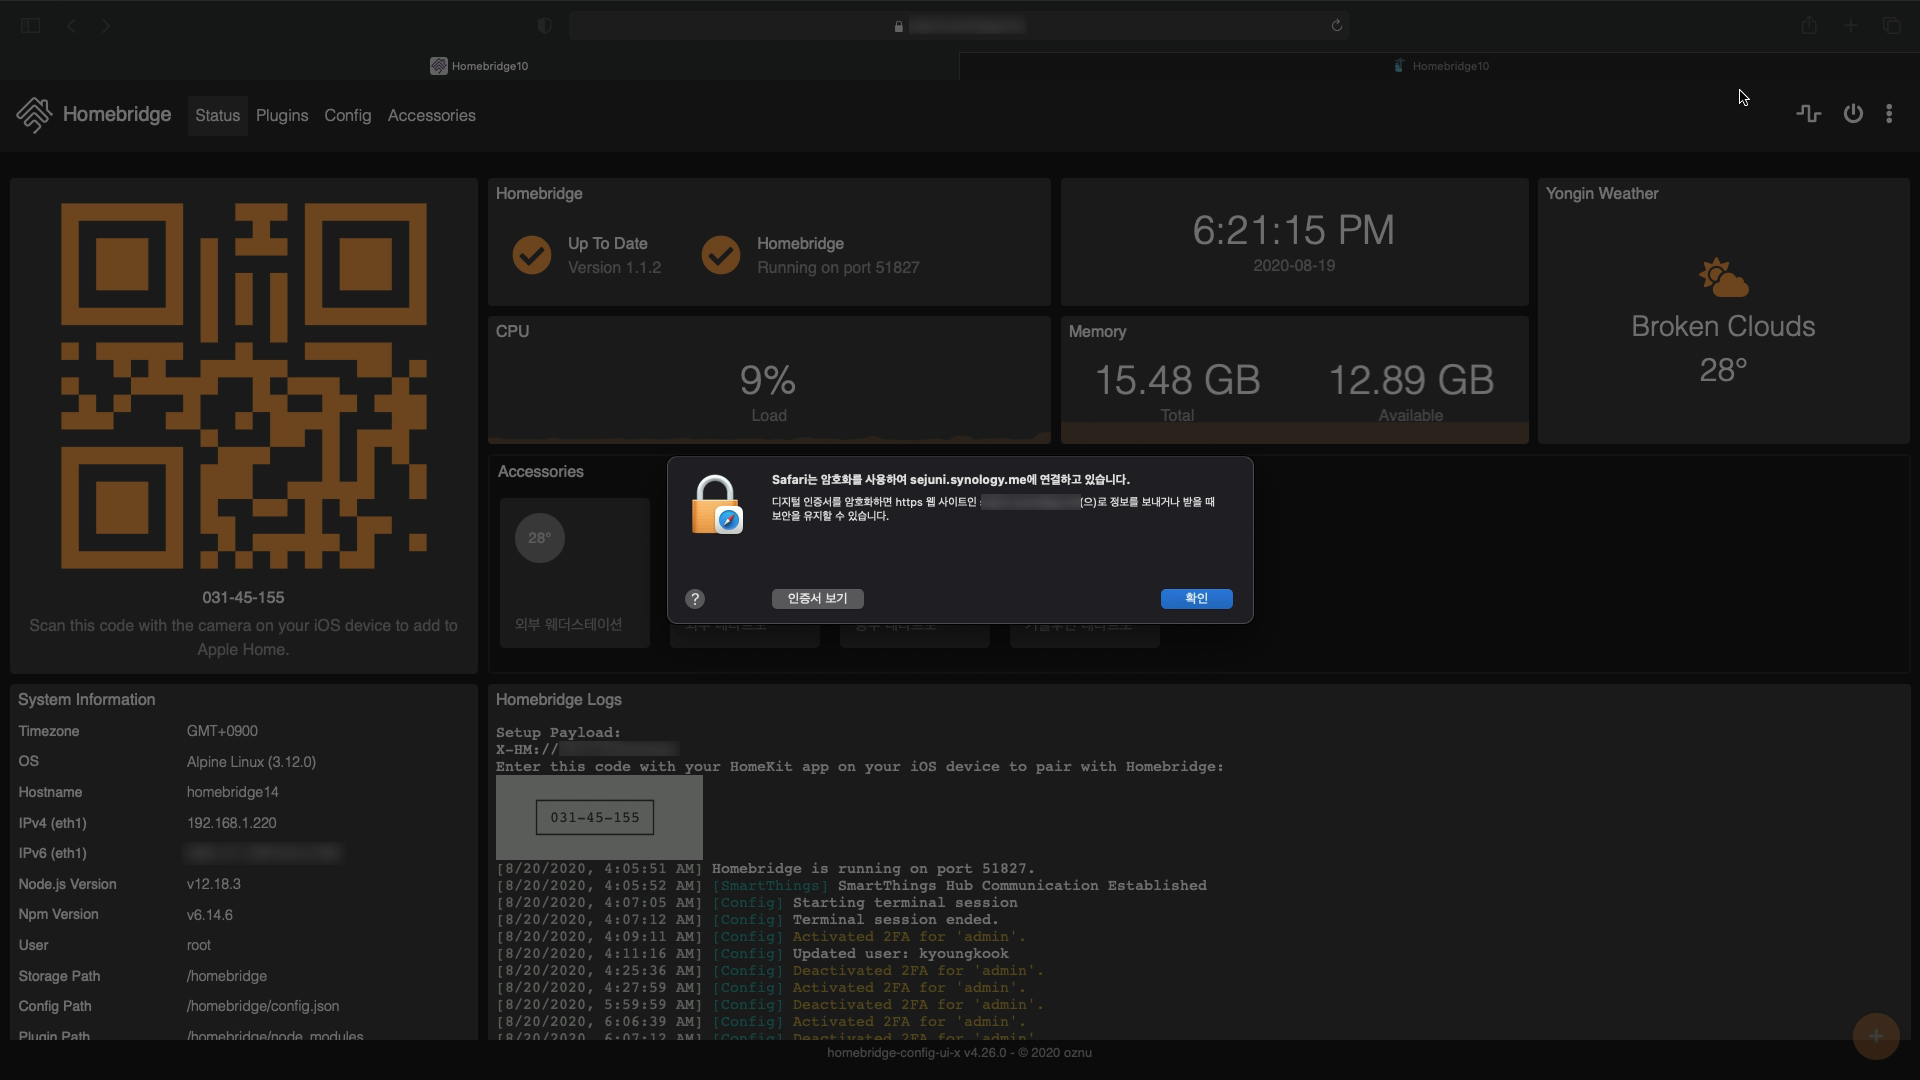Go to the Accessories tab

coord(431,116)
